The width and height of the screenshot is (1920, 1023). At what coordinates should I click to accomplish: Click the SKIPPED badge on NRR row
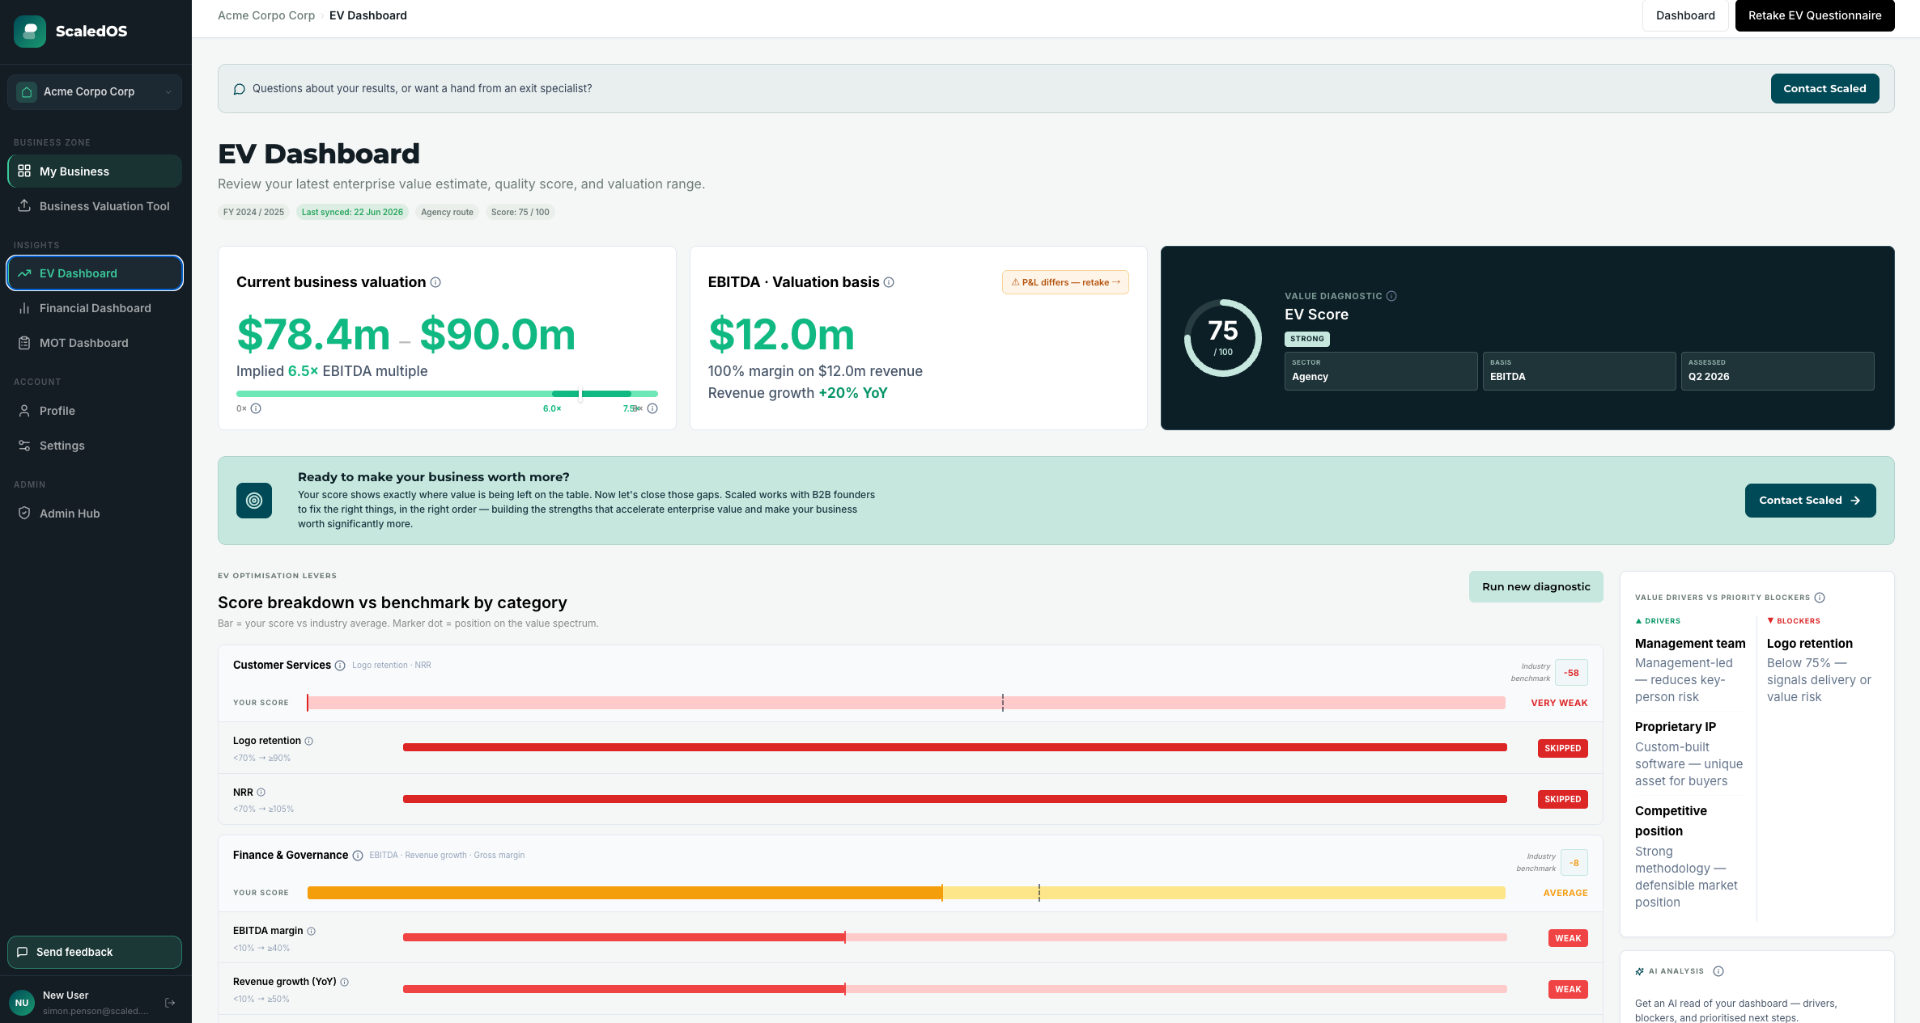pos(1563,800)
